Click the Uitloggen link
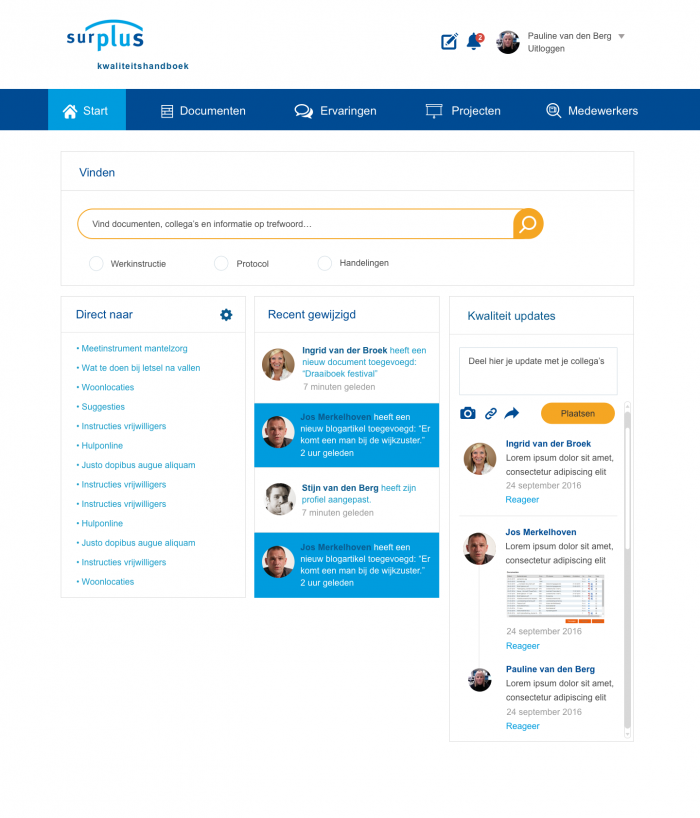This screenshot has width=700, height=818. point(546,49)
